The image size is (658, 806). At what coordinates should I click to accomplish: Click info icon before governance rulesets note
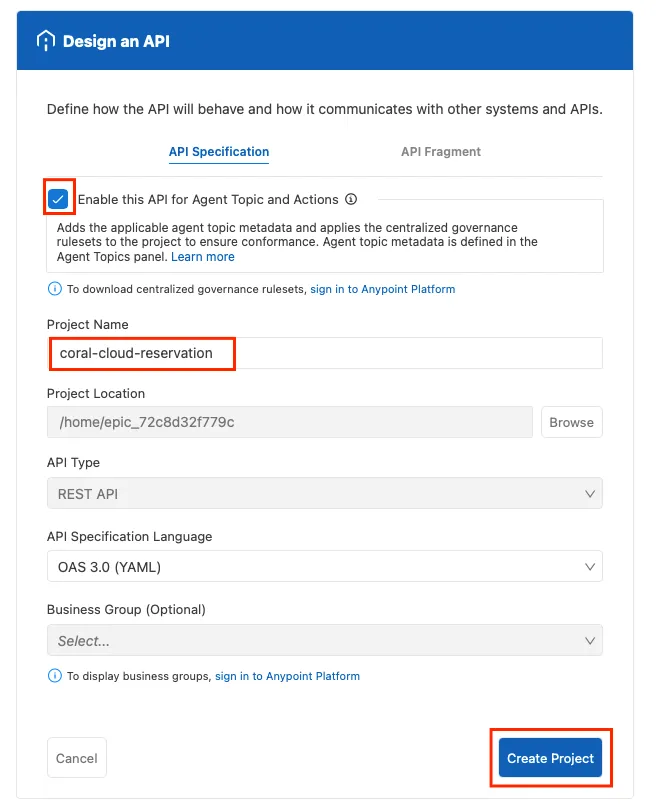point(55,289)
